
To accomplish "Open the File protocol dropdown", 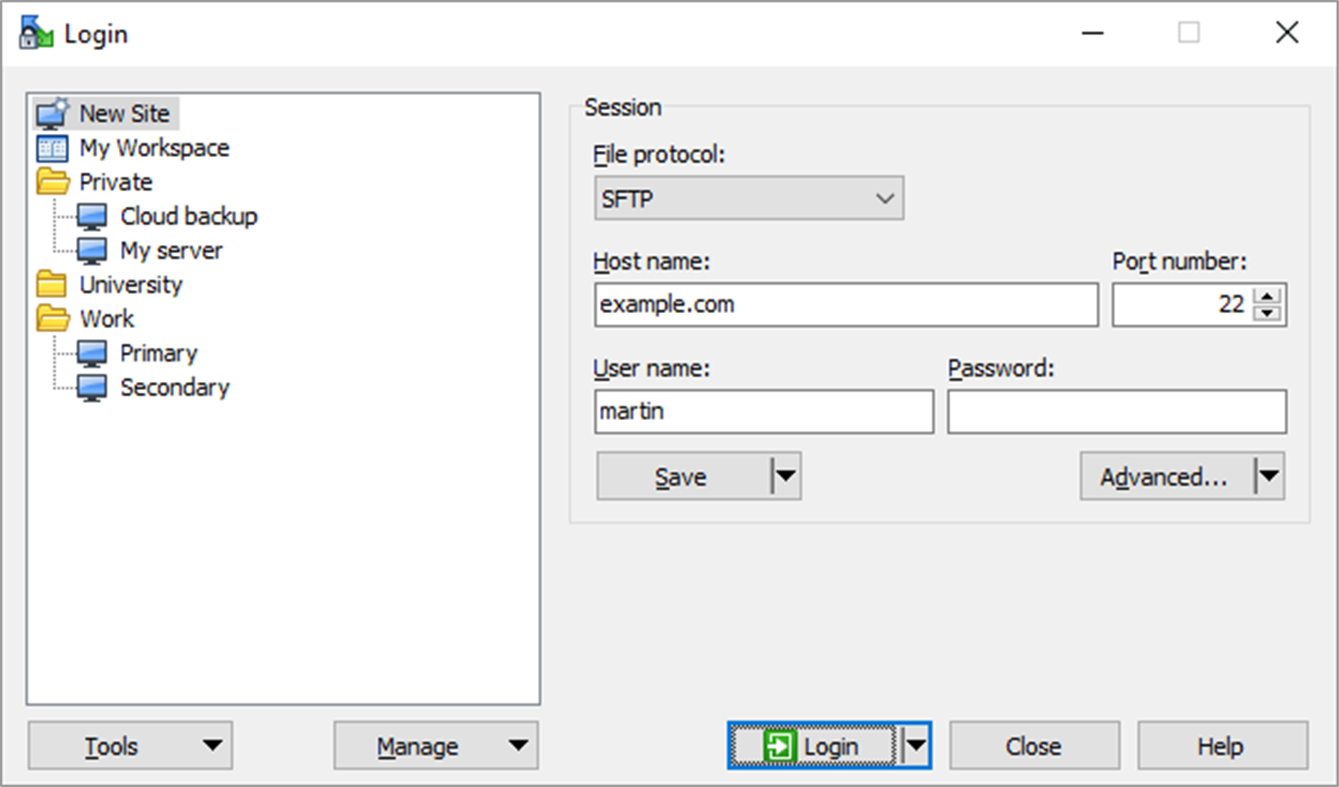I will coord(884,198).
